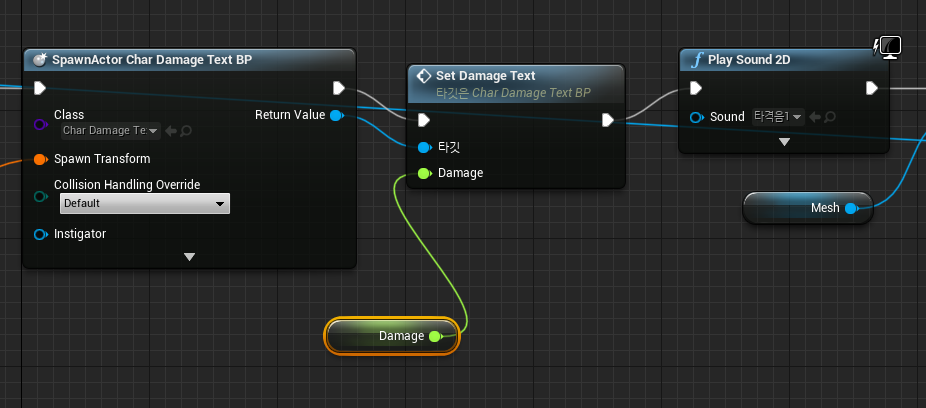The width and height of the screenshot is (926, 408).
Task: Select Set Damage Text node title
Action: click(x=485, y=76)
